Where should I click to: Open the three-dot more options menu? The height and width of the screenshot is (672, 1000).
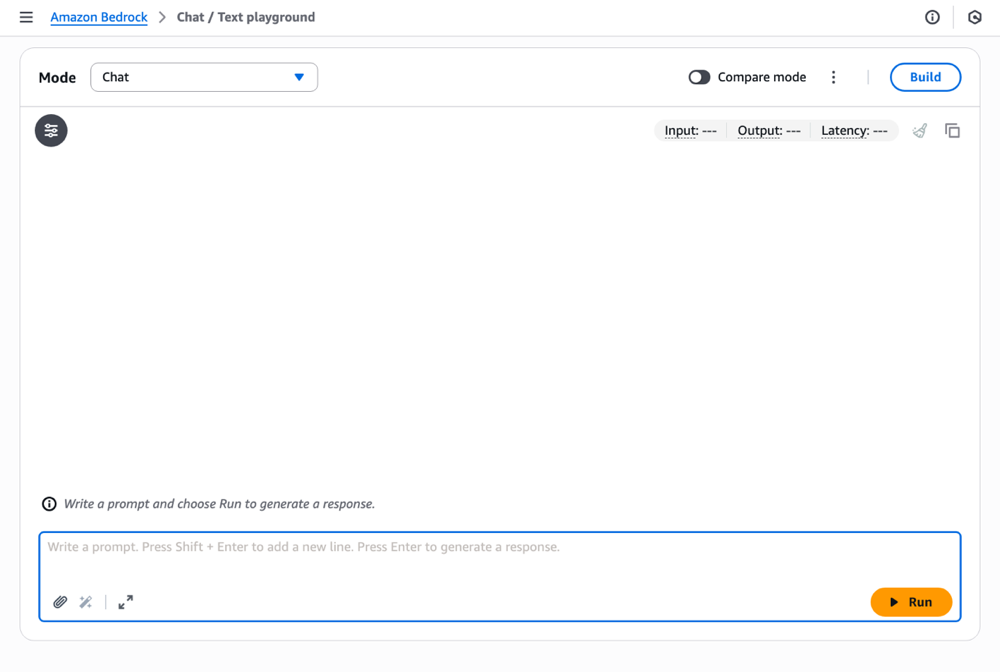coord(834,77)
